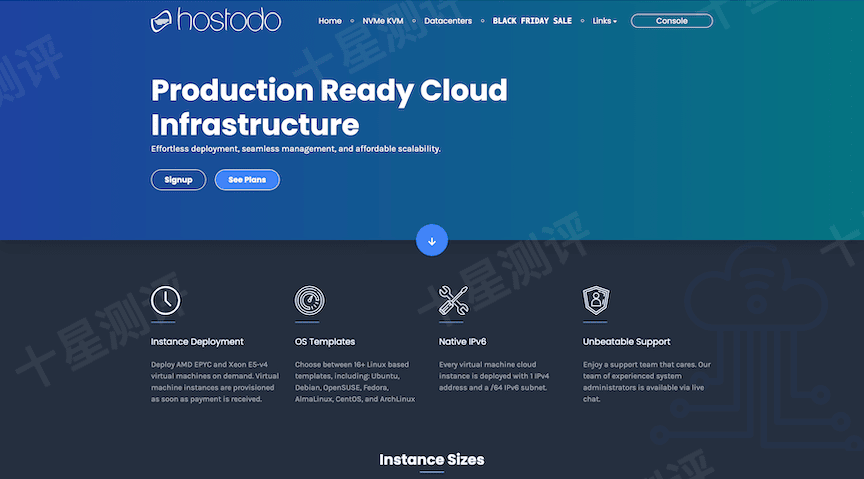Click the OS Templates heading
Image resolution: width=864 pixels, height=479 pixels.
[325, 342]
